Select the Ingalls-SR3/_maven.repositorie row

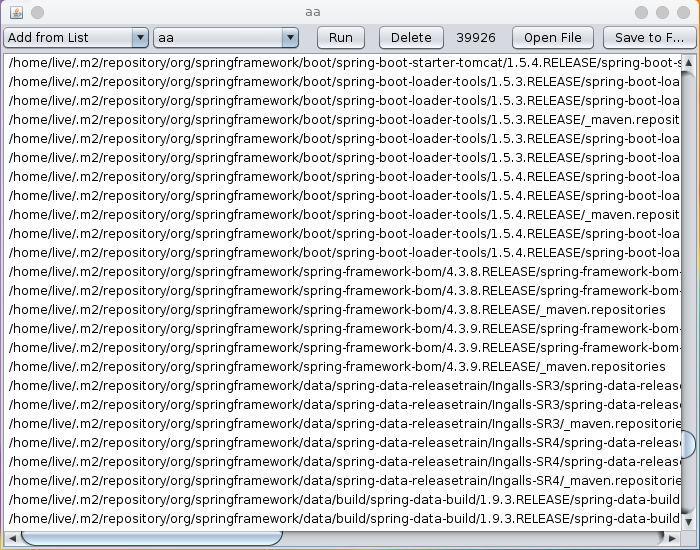click(342, 424)
